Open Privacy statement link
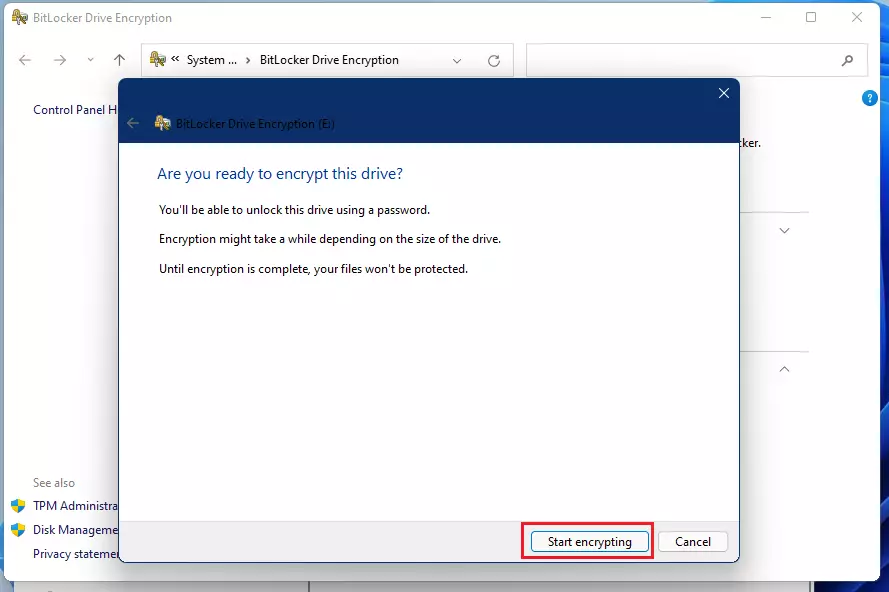This screenshot has width=889, height=592. point(75,553)
